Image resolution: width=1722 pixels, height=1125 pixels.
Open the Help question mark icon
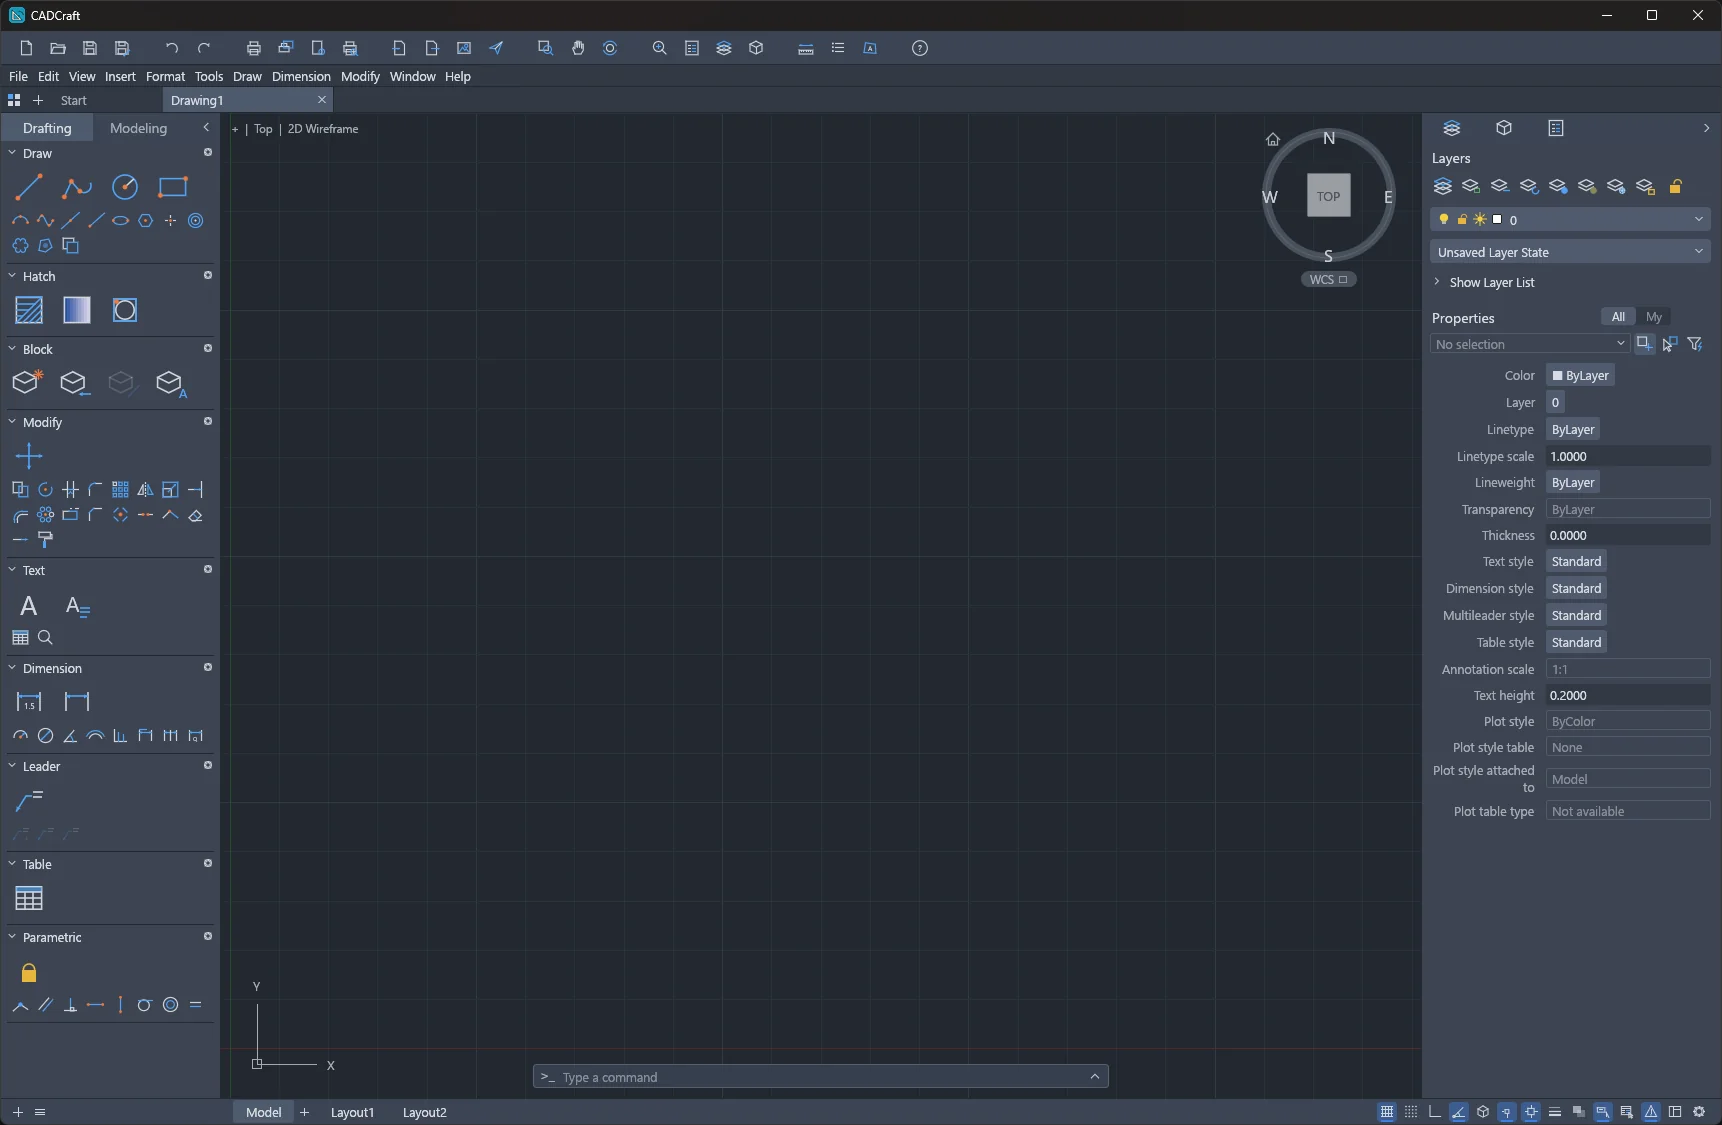920,48
